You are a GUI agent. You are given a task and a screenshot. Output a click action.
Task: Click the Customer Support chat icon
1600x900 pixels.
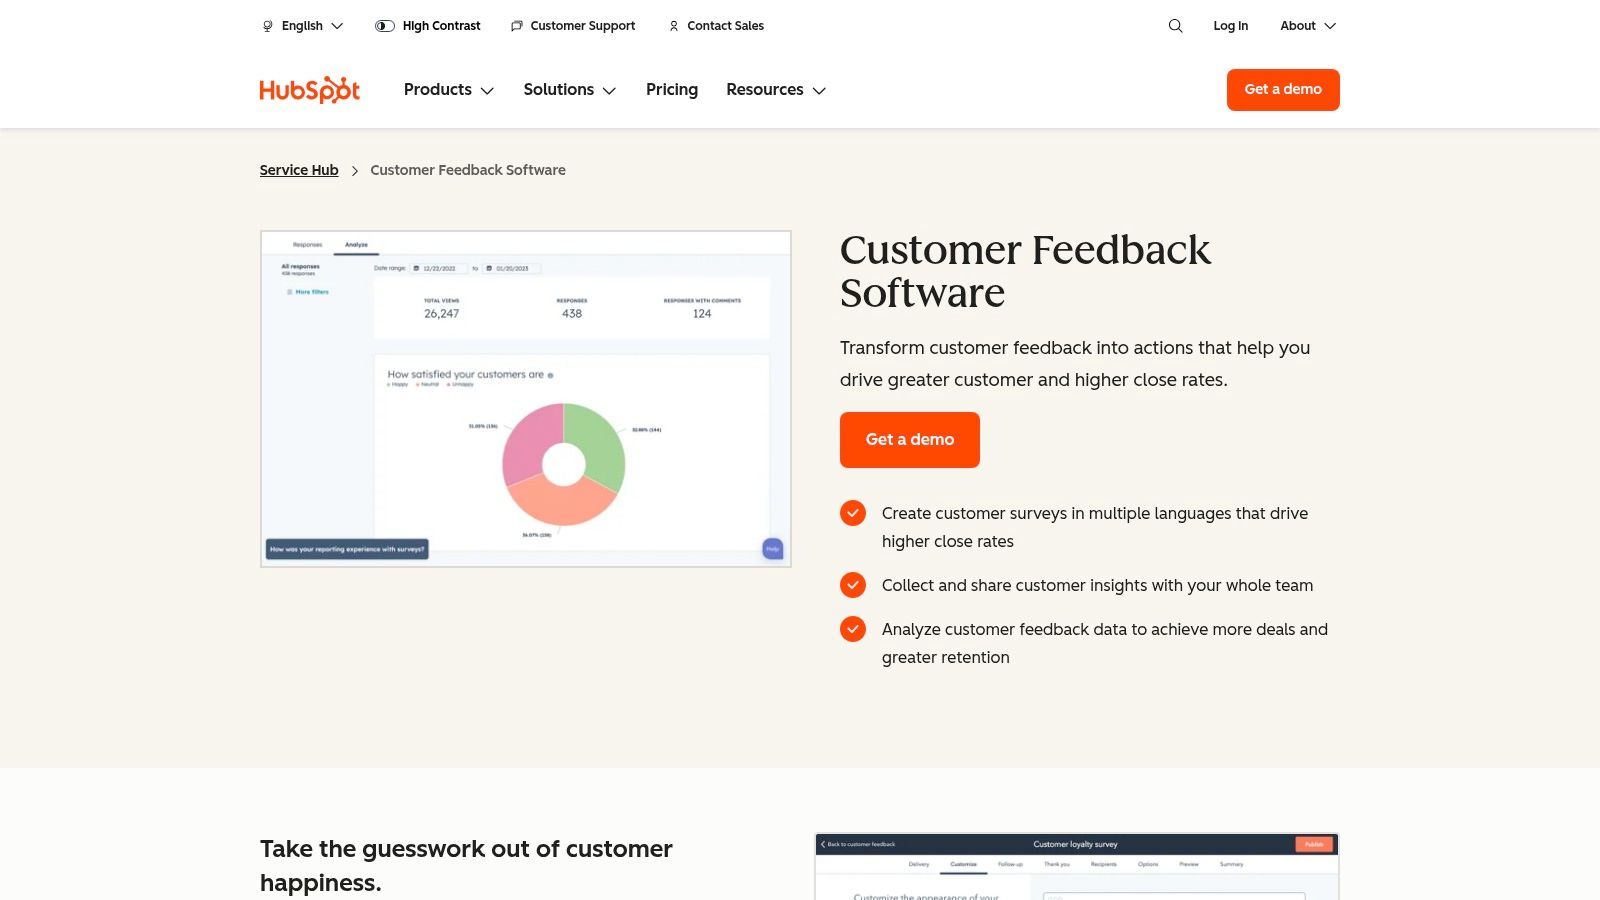pos(516,26)
